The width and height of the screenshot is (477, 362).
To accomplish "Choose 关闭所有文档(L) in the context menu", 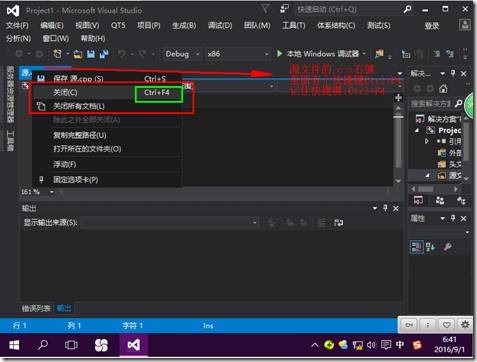I will point(107,106).
